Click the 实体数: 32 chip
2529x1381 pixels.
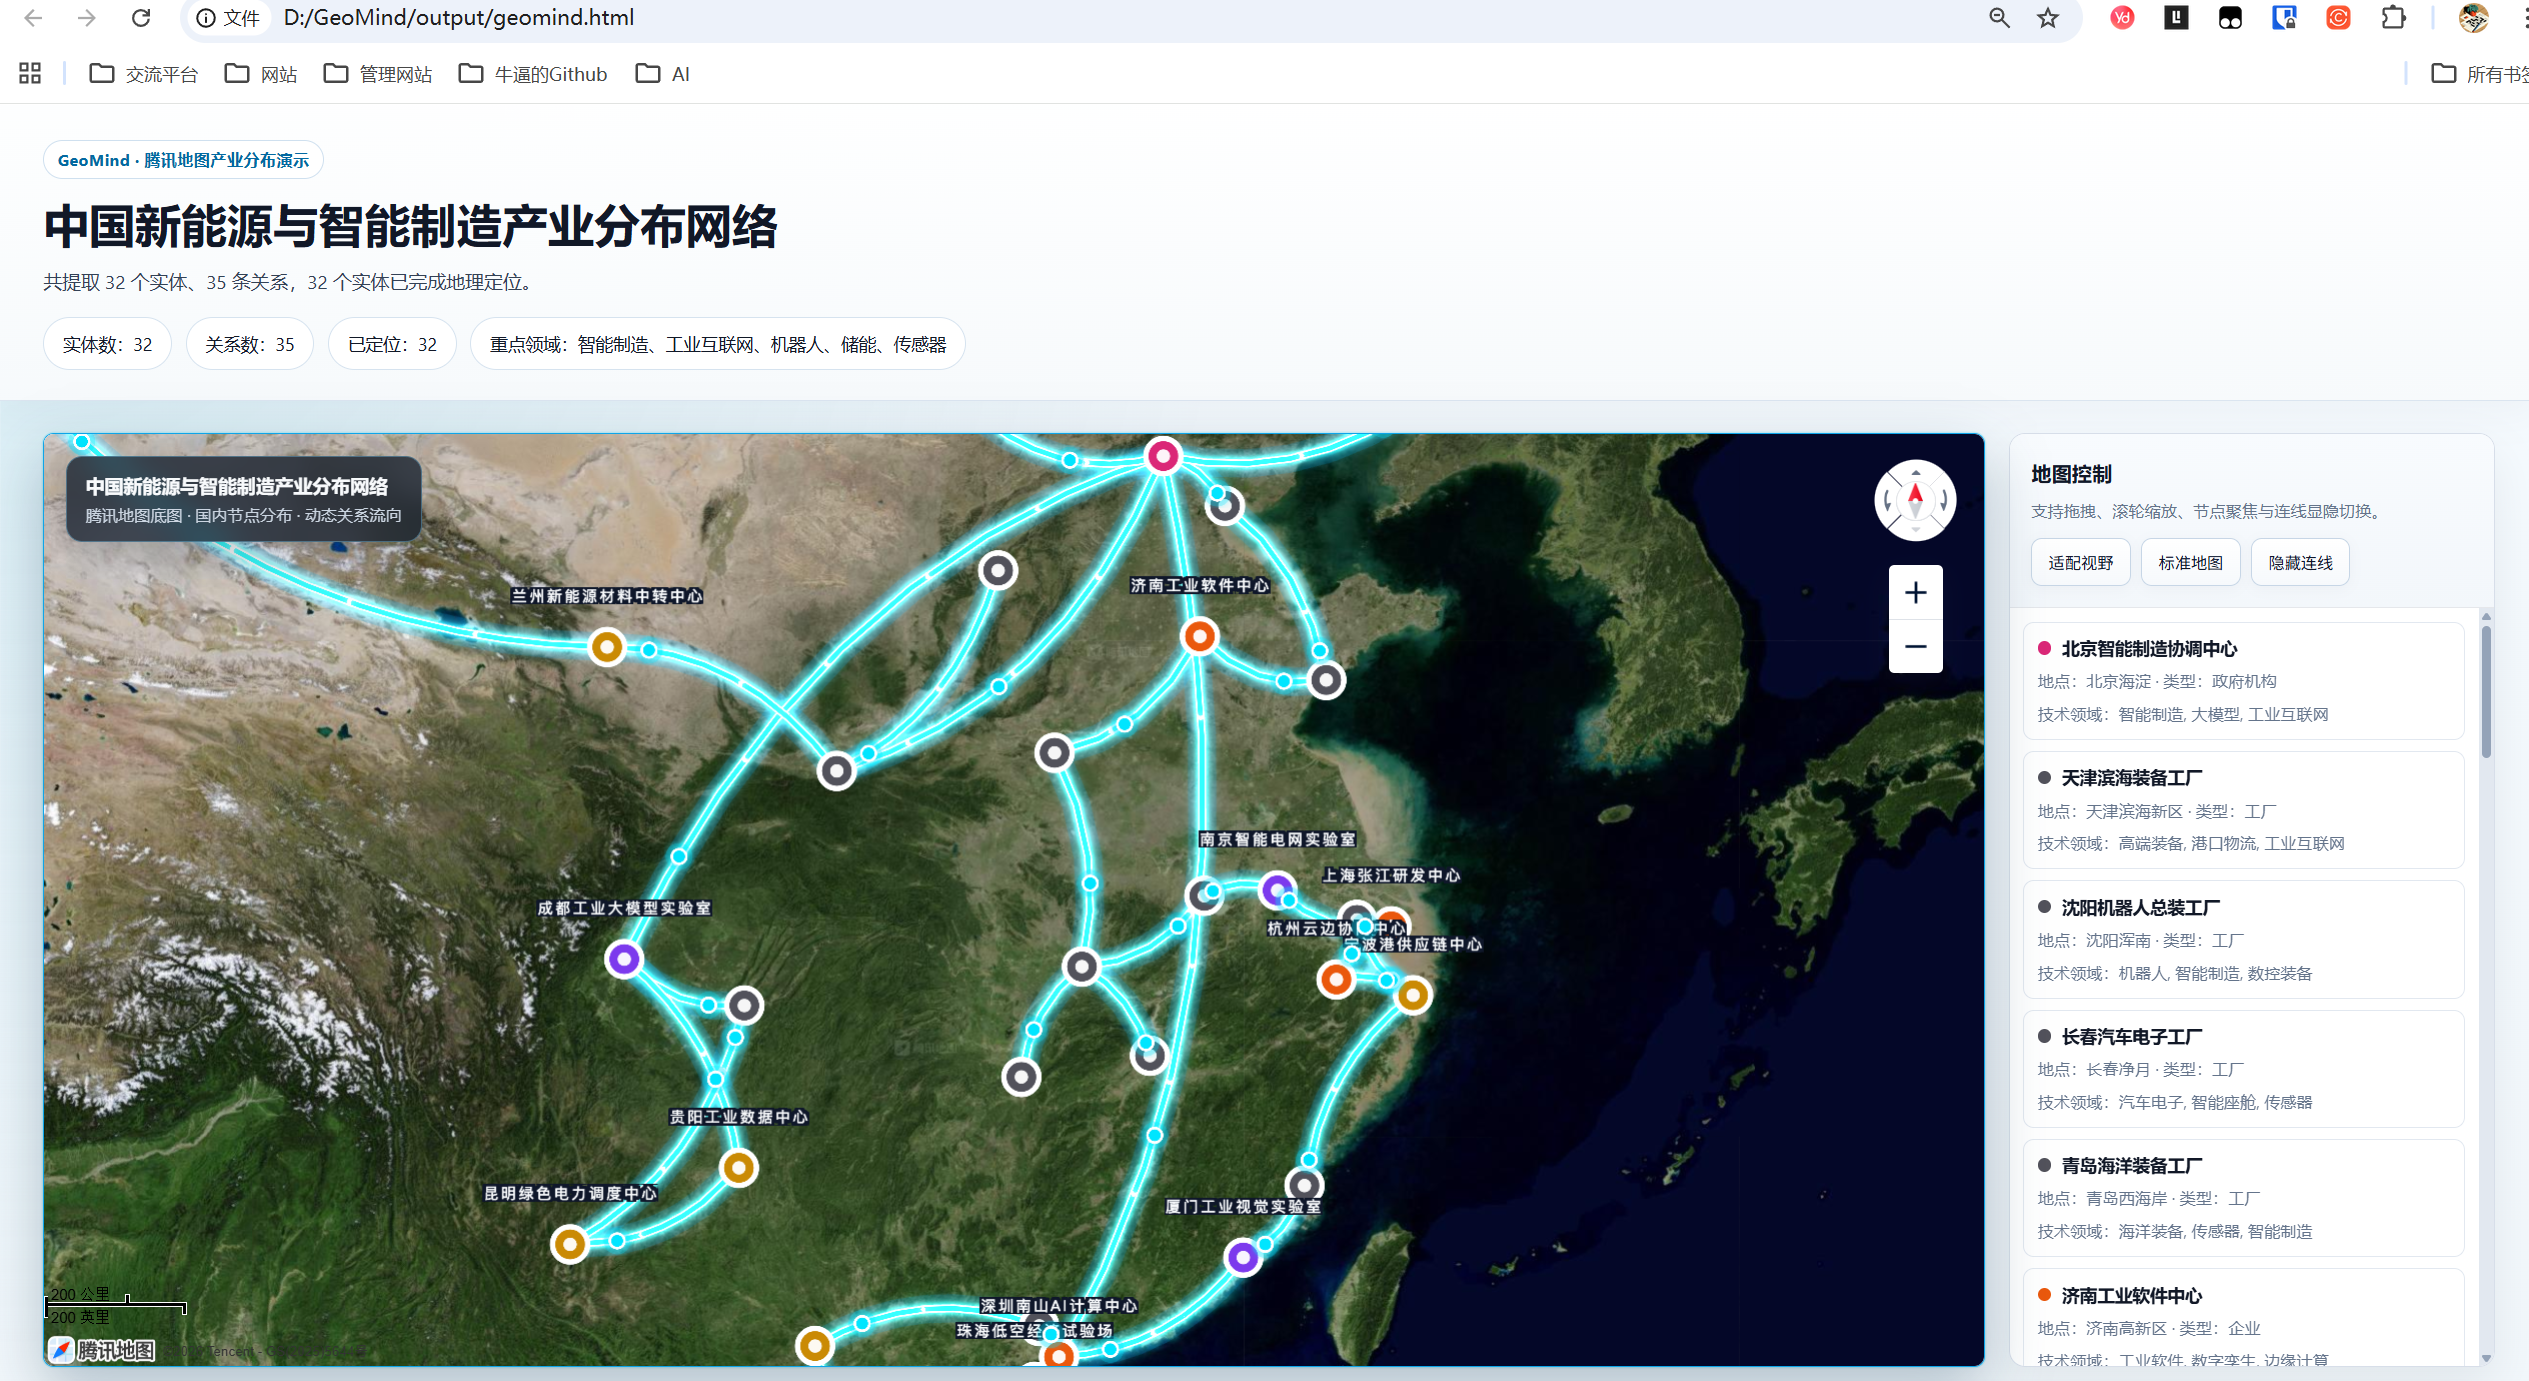(107, 344)
